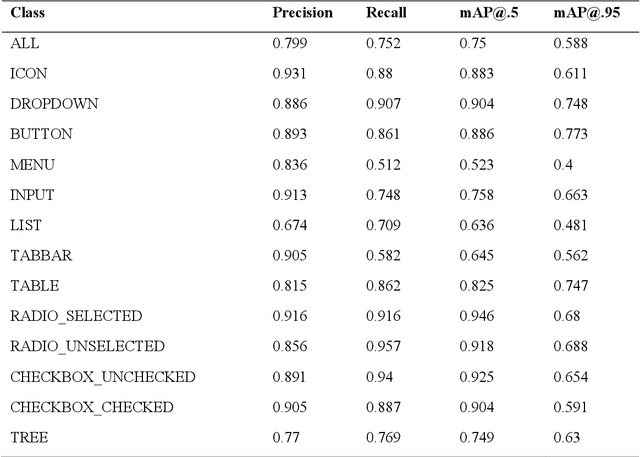Image resolution: width=640 pixels, height=457 pixels.
Task: Select the CHECKBOX_UNCHECKED row label
Action: pos(102,377)
